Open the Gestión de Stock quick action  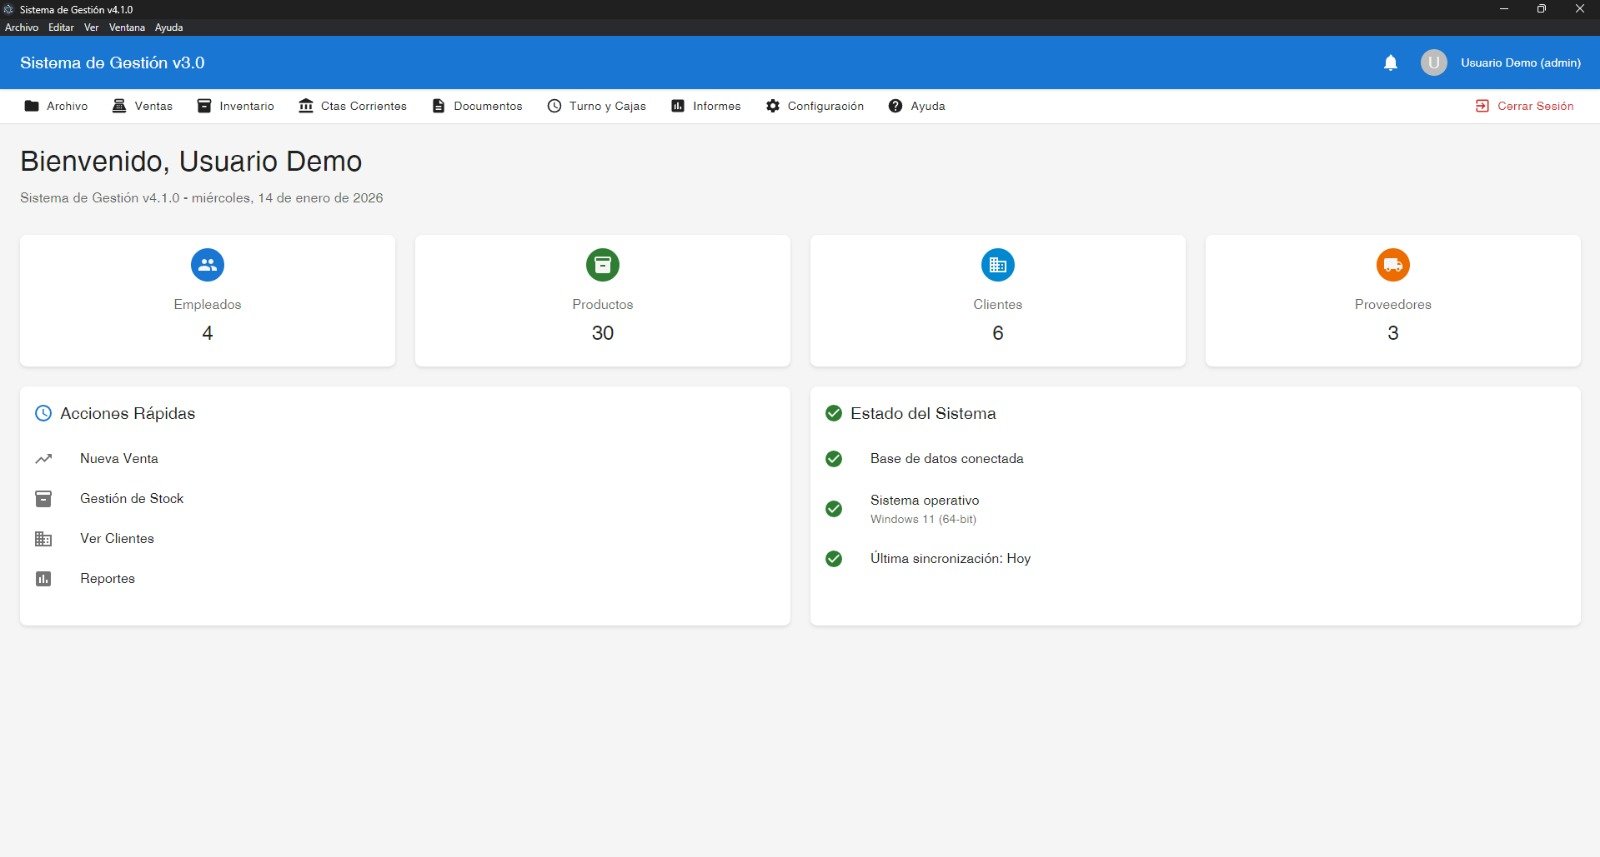(x=132, y=498)
